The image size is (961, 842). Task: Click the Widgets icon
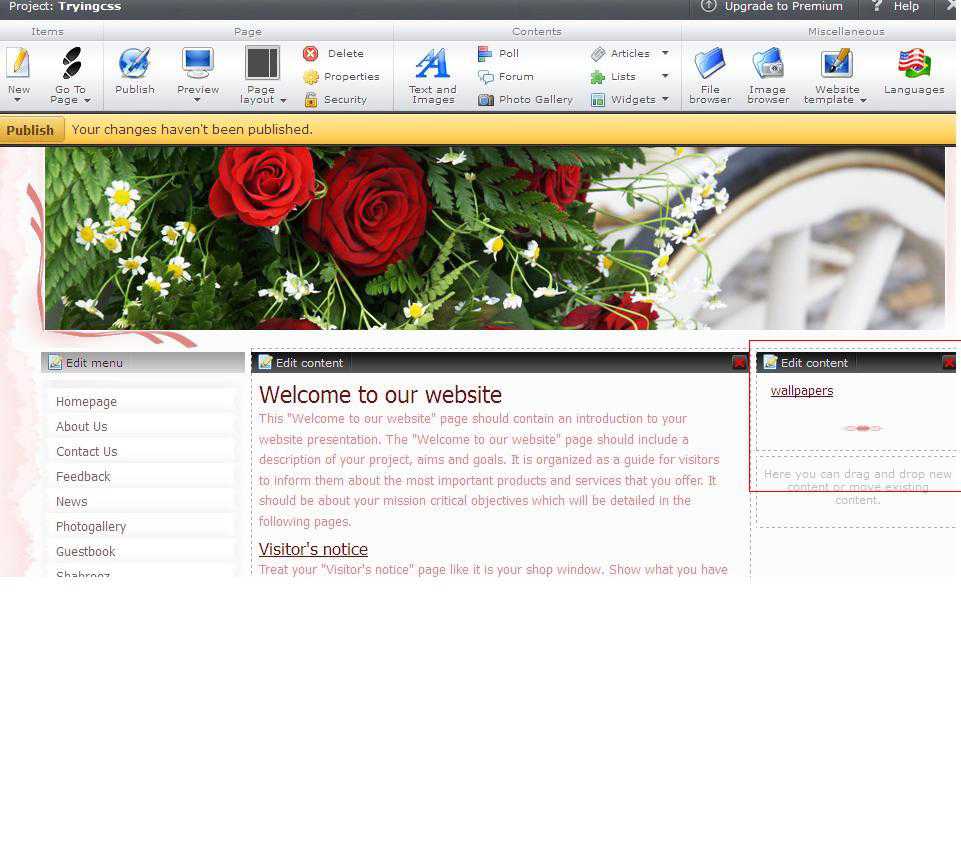pyautogui.click(x=598, y=100)
